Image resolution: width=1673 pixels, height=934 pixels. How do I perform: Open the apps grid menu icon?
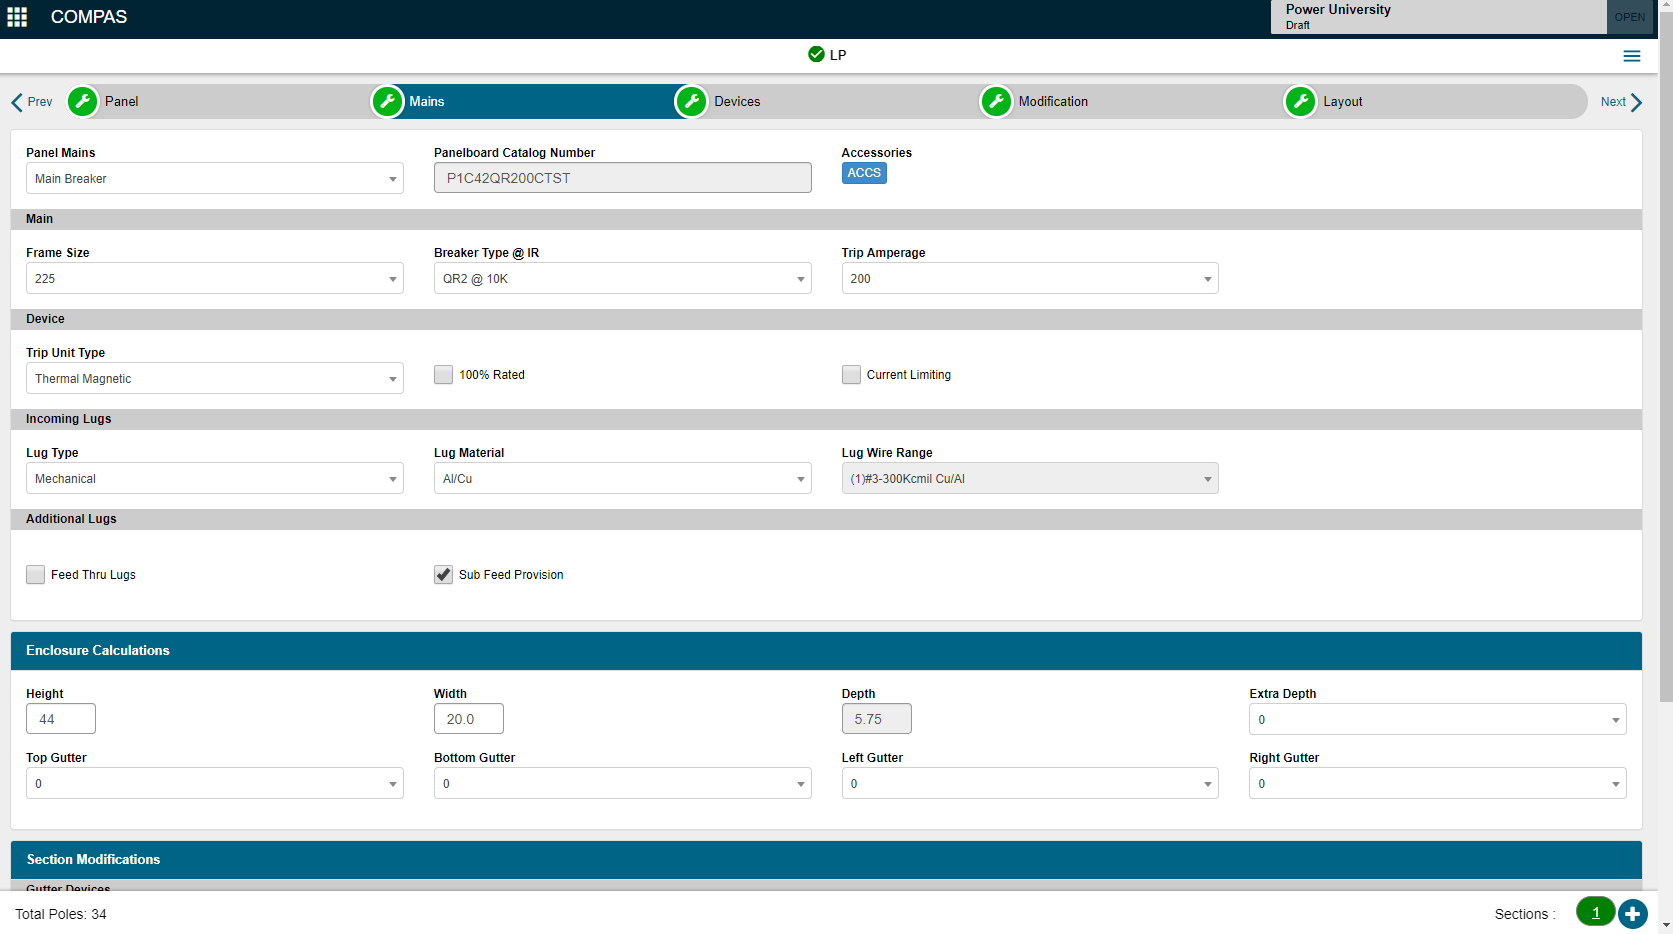click(x=17, y=17)
